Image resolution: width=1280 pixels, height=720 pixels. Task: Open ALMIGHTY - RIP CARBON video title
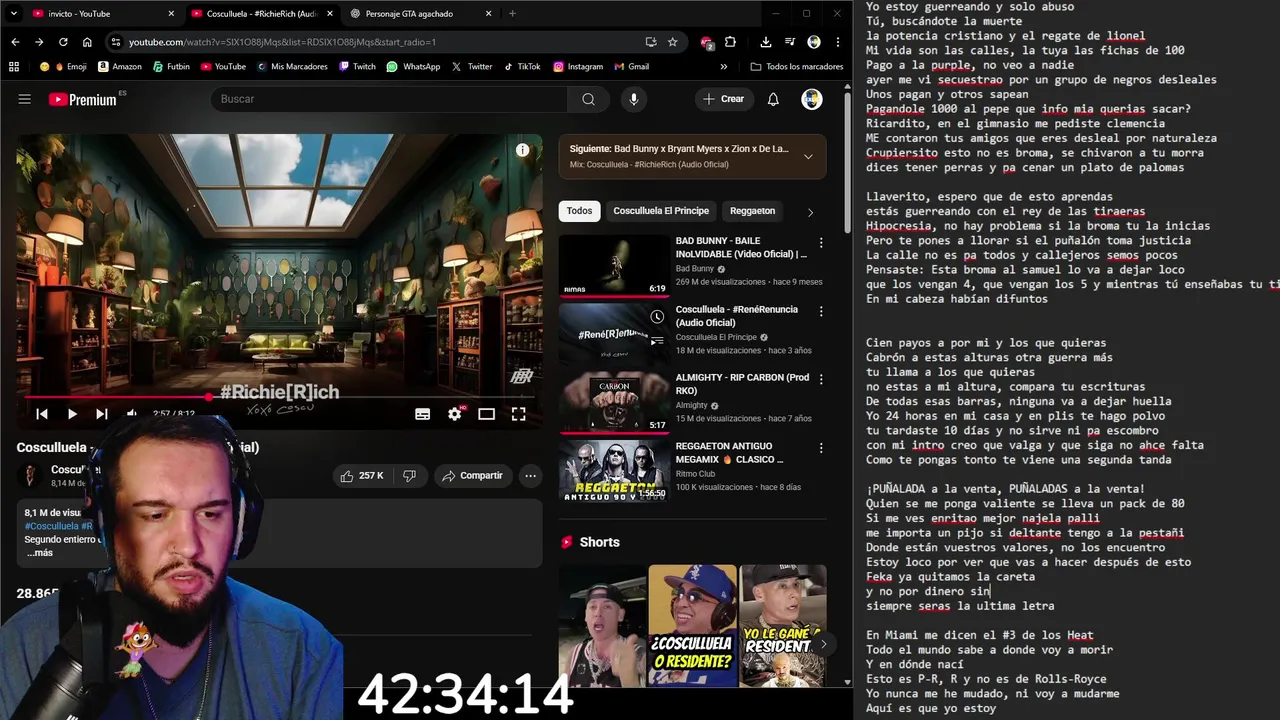pyautogui.click(x=742, y=384)
